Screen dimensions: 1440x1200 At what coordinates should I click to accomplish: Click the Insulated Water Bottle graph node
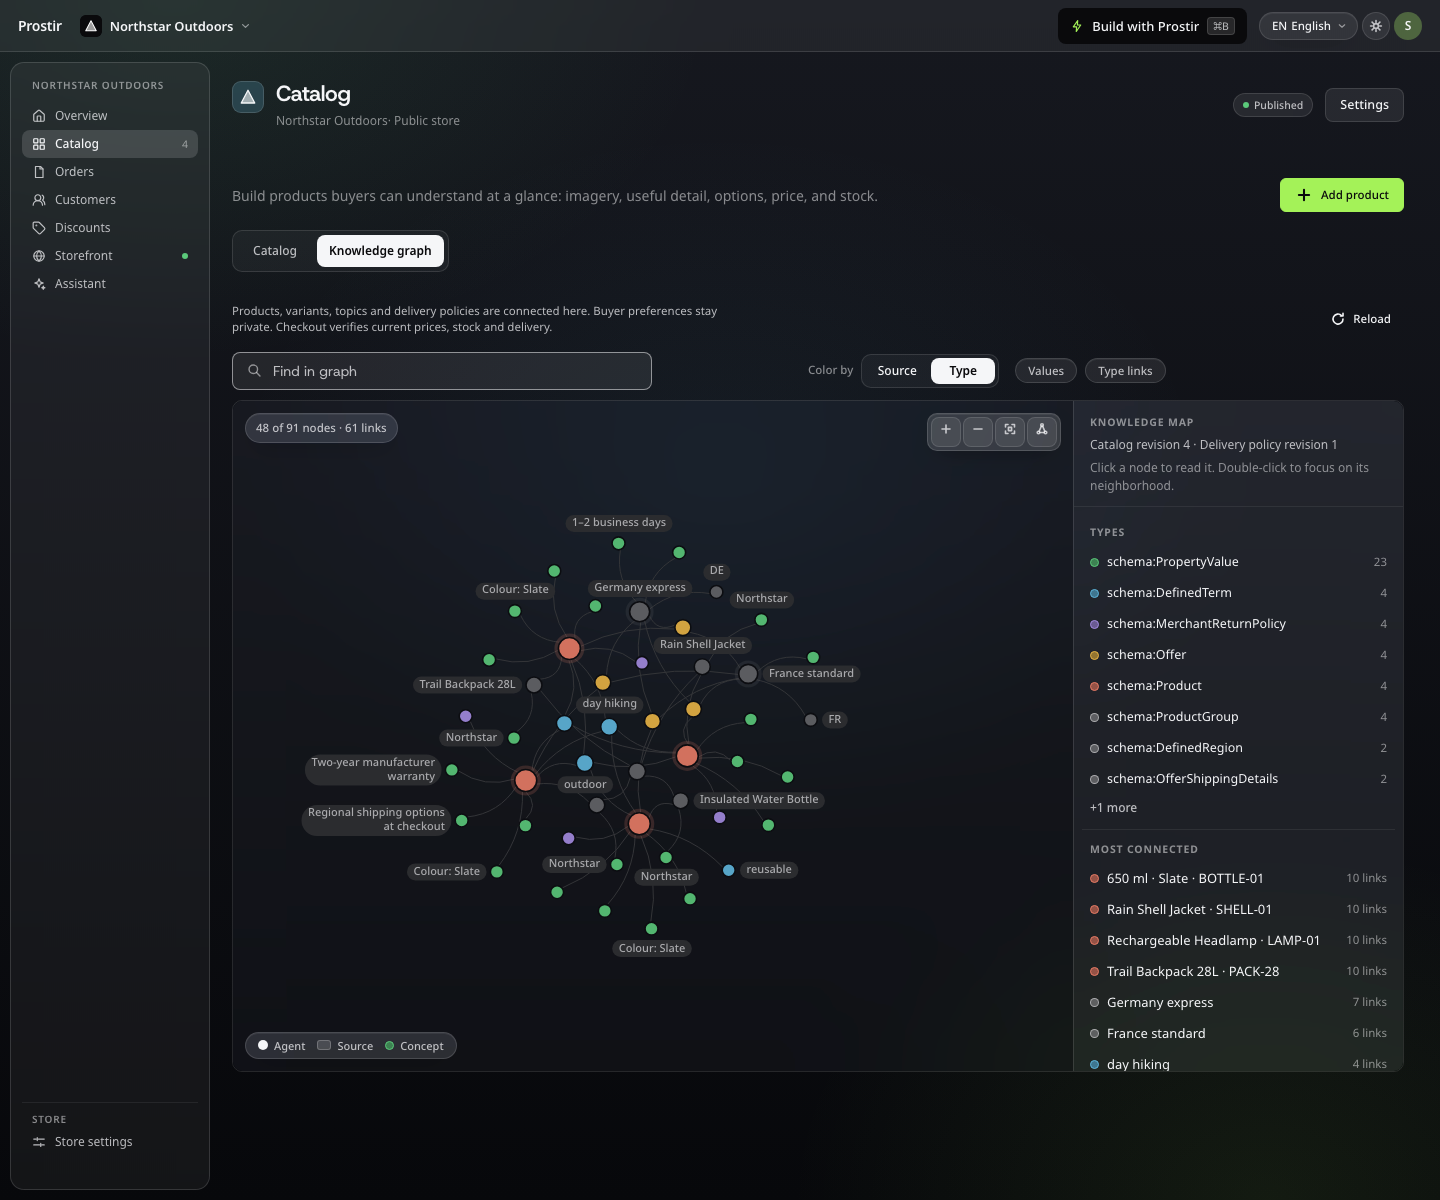tap(680, 801)
